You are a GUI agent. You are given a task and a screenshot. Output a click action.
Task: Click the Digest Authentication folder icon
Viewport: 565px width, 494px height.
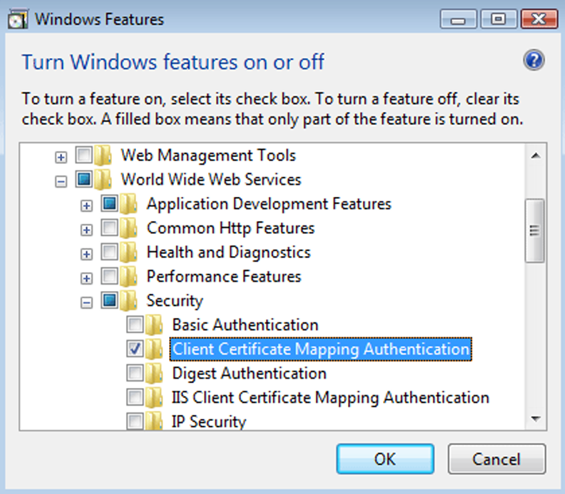tap(154, 373)
